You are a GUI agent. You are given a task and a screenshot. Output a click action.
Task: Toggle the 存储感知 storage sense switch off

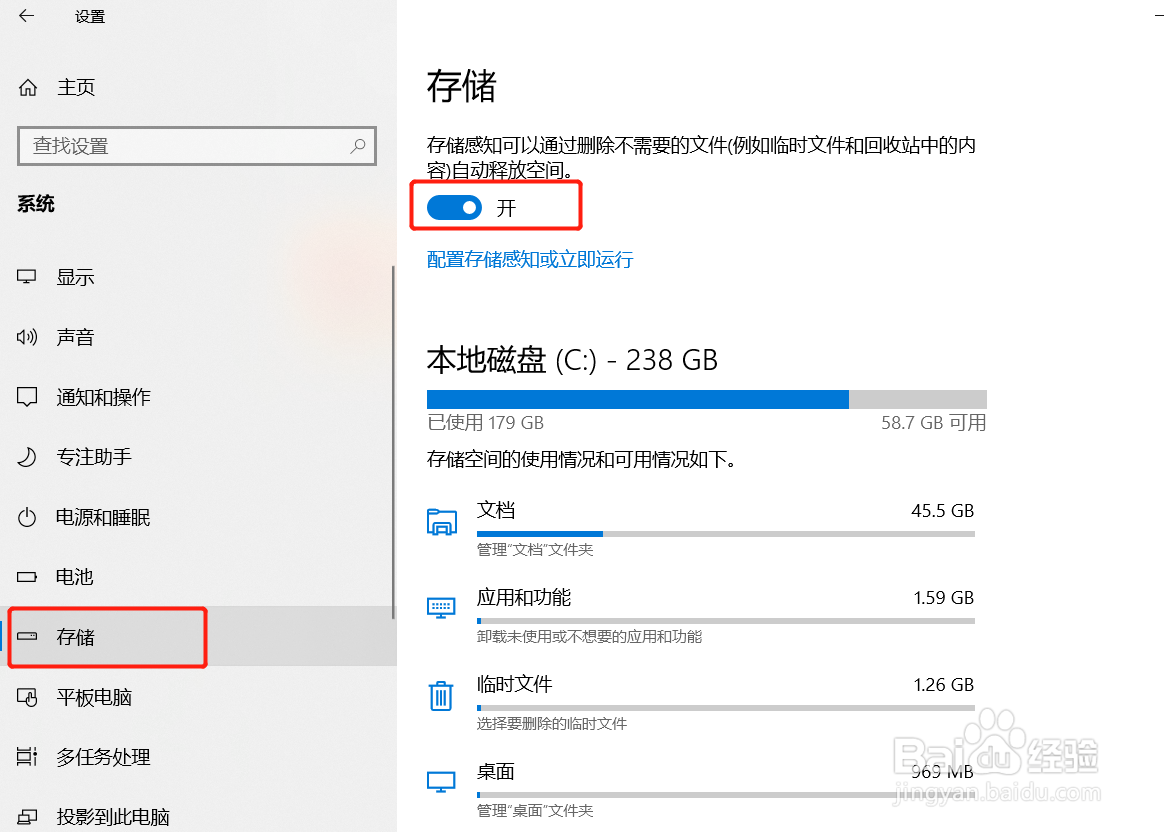click(455, 207)
